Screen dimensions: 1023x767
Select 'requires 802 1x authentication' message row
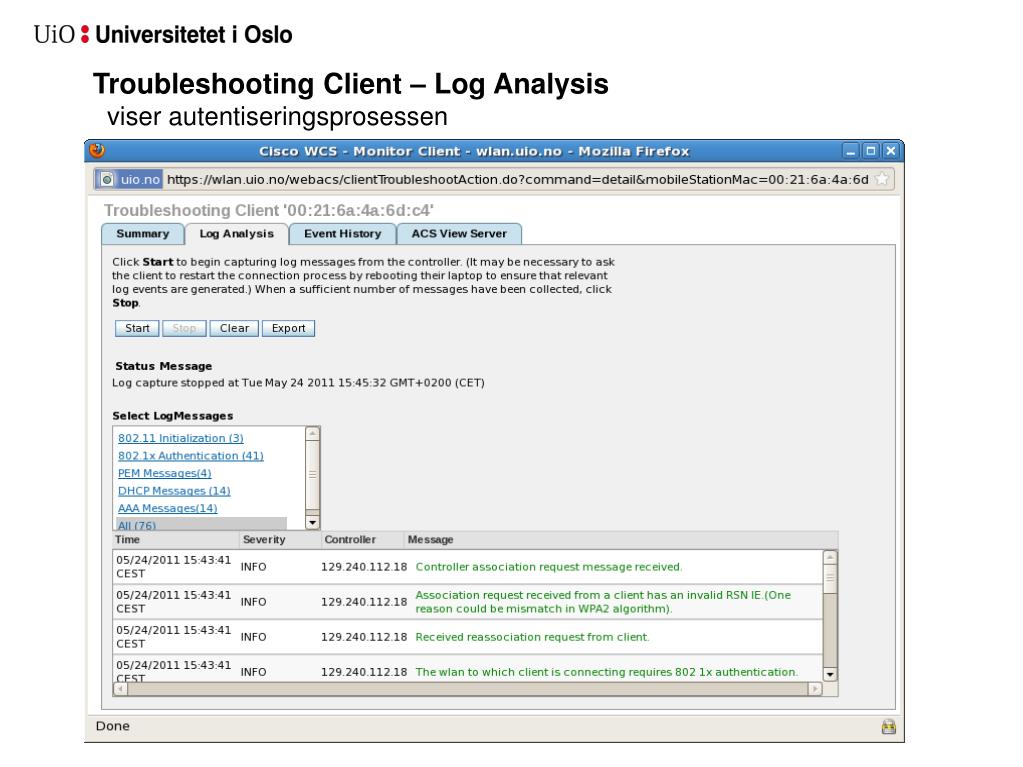tap(467, 669)
